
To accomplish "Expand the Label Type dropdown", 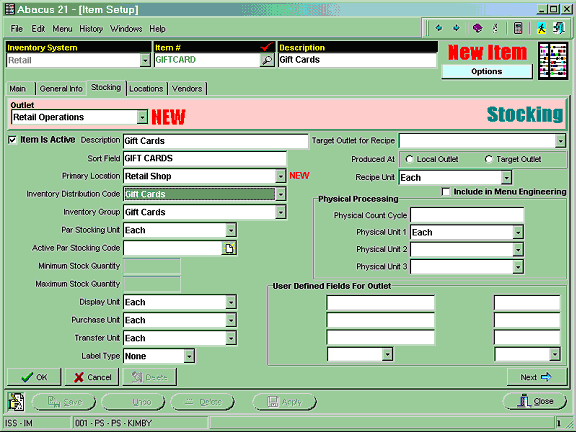I will [x=189, y=356].
